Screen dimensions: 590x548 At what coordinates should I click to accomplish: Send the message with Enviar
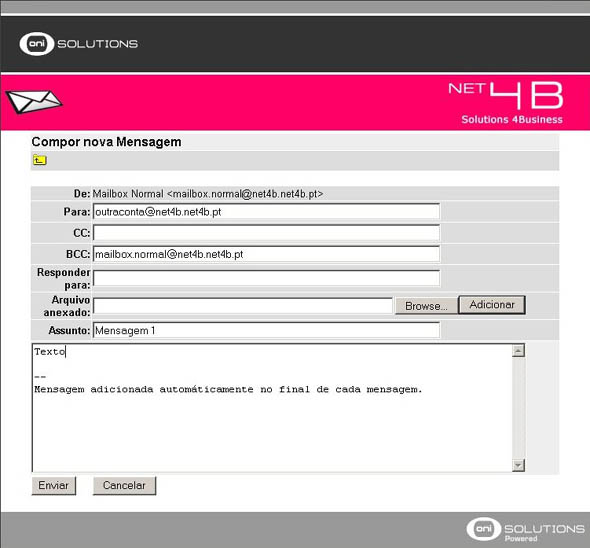[x=54, y=486]
